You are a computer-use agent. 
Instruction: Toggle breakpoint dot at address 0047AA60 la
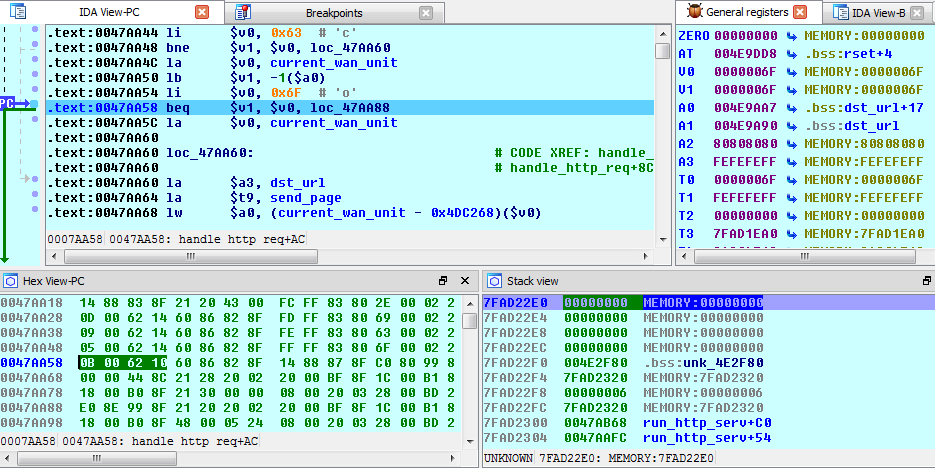(35, 178)
